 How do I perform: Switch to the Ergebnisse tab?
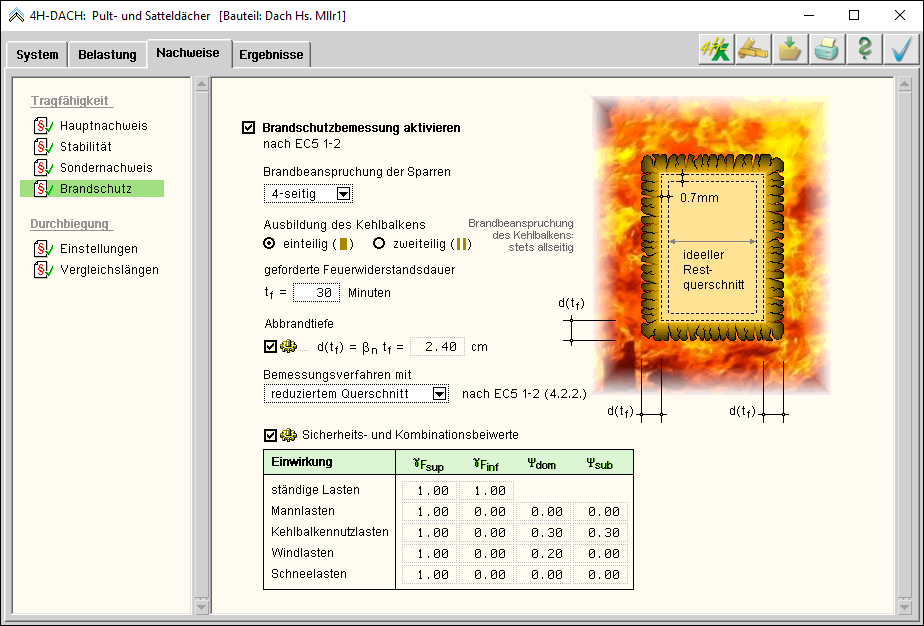[x=271, y=55]
